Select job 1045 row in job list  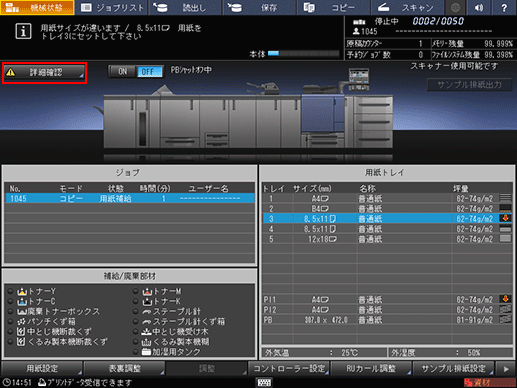[x=130, y=199]
